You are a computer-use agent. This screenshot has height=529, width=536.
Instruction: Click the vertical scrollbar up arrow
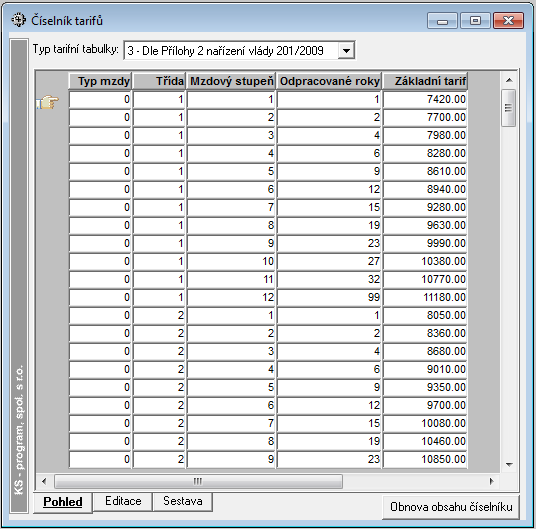(509, 80)
